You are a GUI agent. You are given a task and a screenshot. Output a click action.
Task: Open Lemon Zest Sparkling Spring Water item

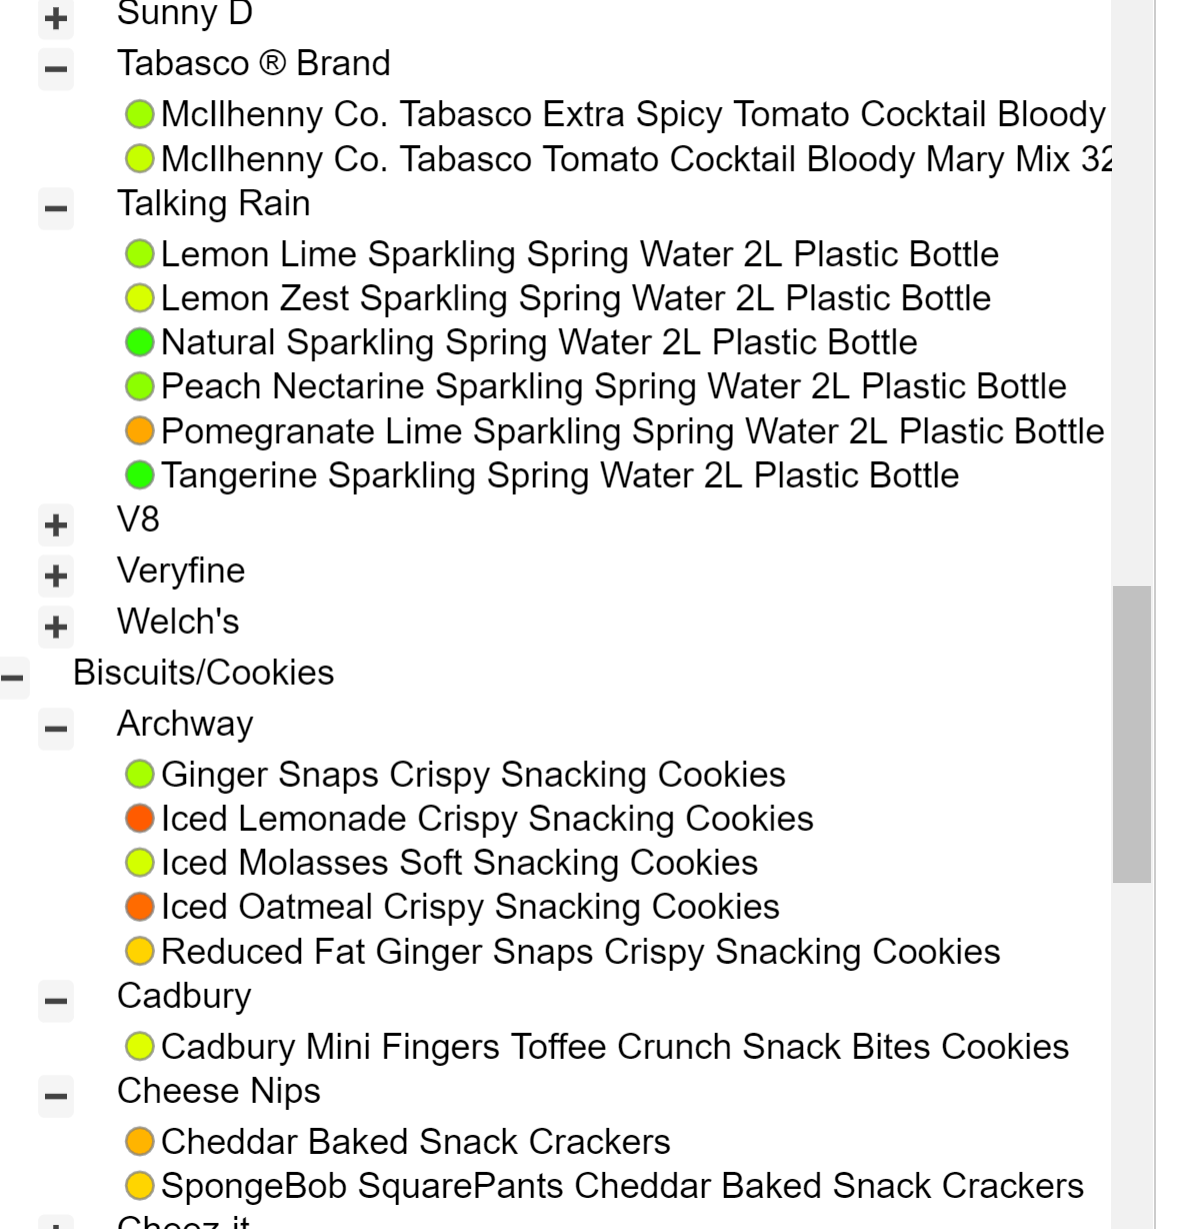pos(575,299)
